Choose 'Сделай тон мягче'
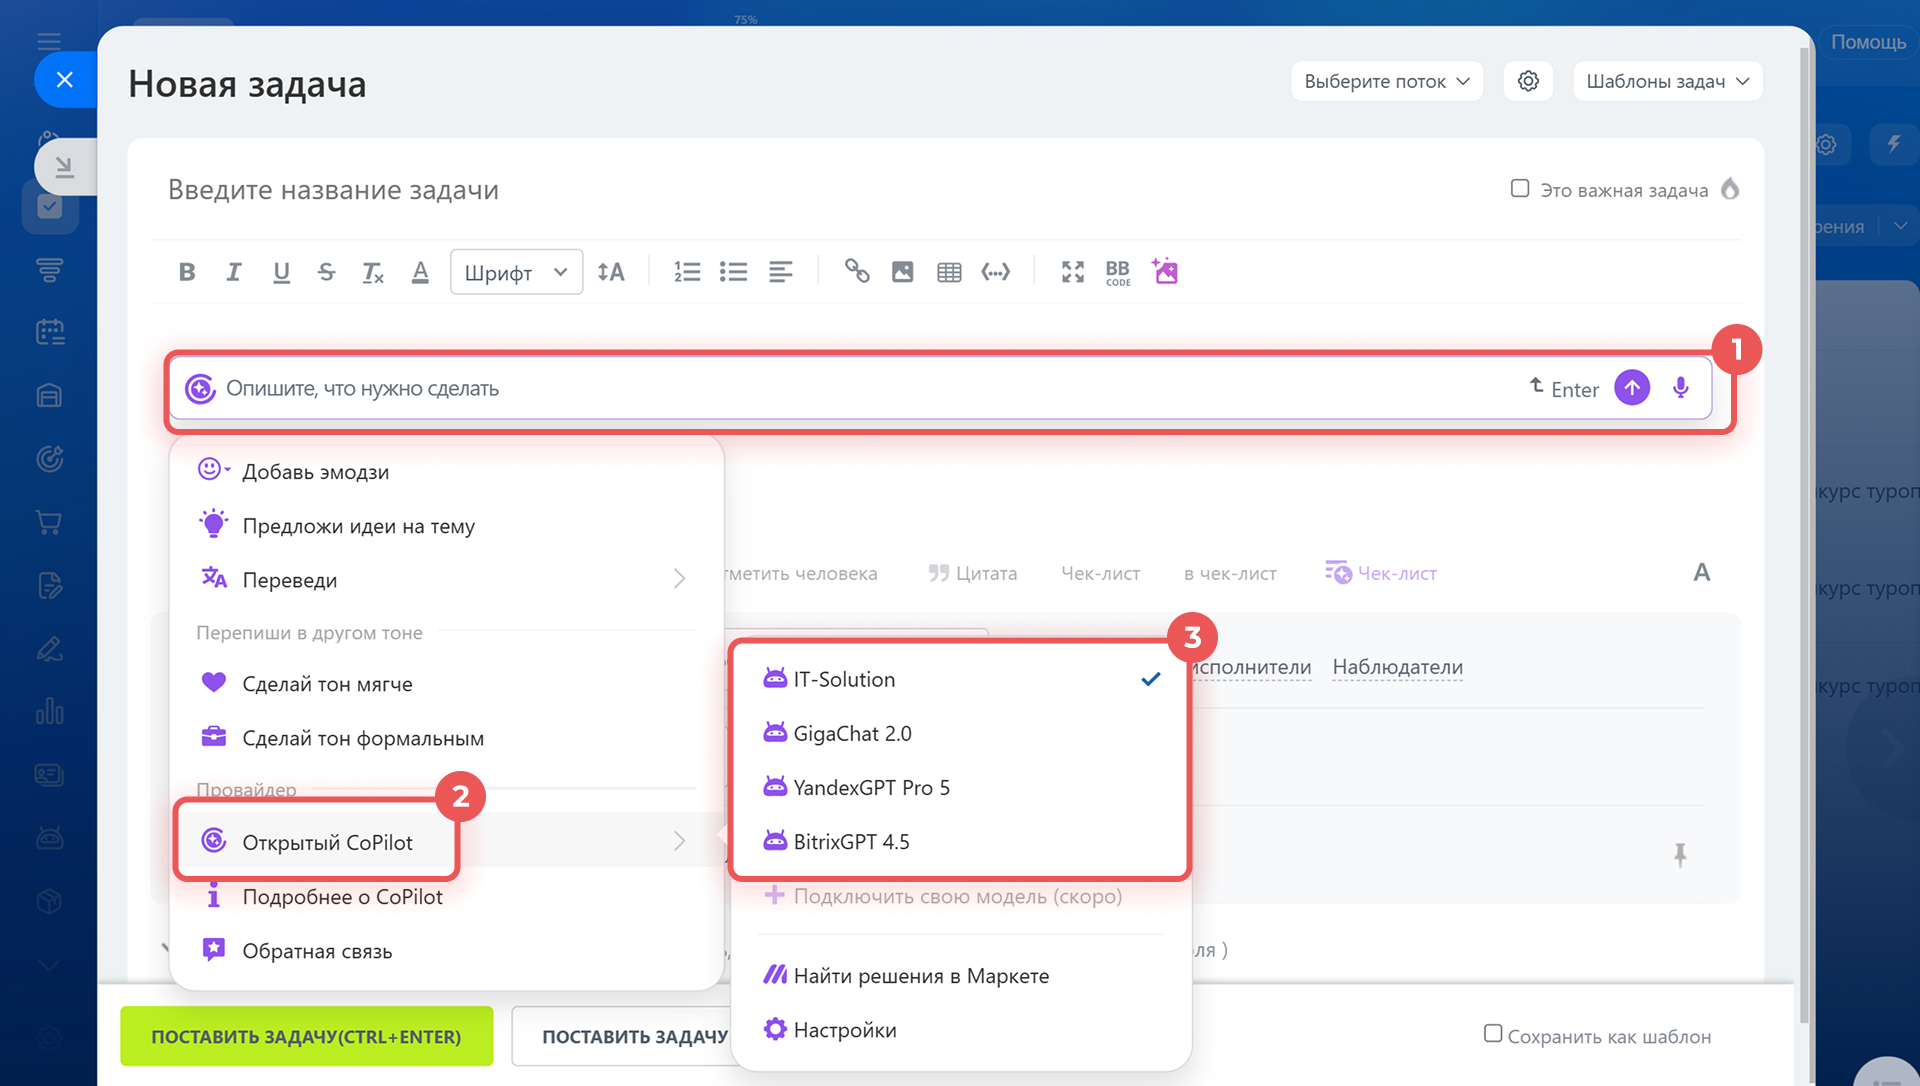Viewport: 1920px width, 1086px height. click(446, 683)
